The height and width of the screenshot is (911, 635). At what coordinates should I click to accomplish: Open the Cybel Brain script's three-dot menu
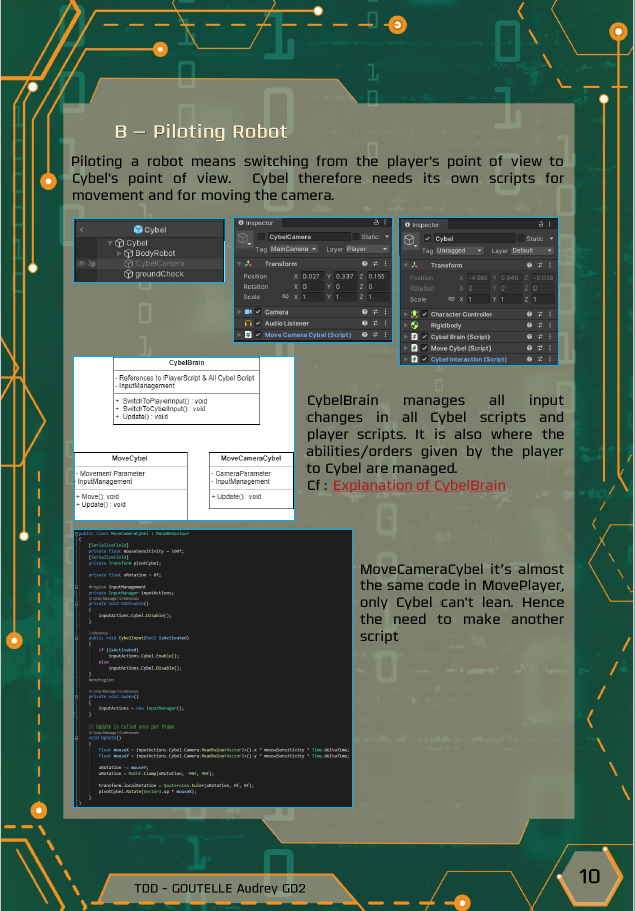point(550,337)
